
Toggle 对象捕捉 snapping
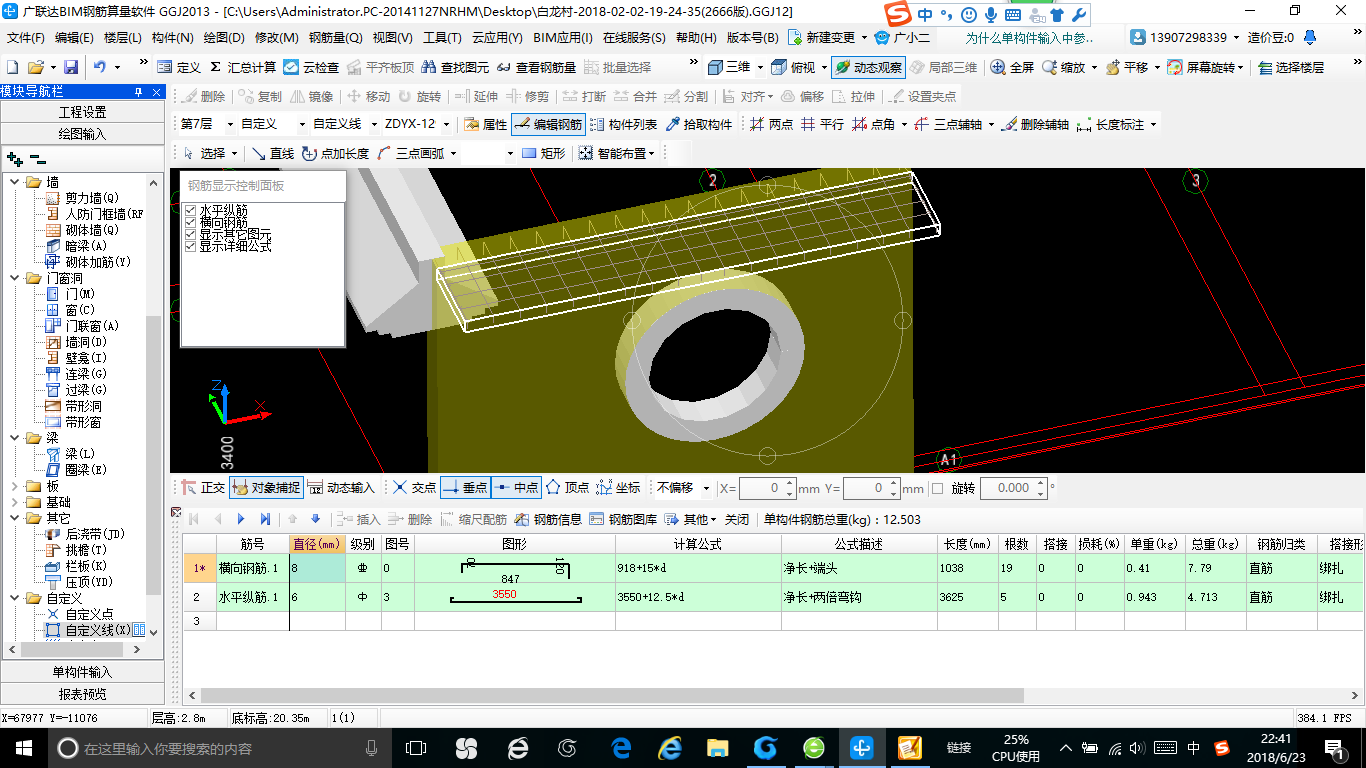tap(266, 488)
